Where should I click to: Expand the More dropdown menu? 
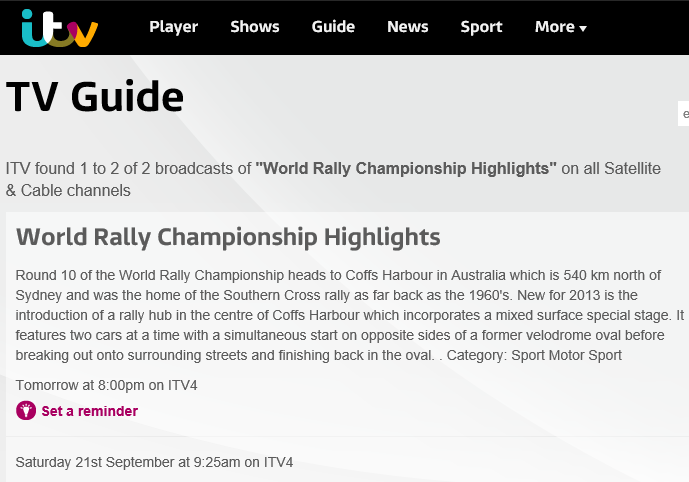tap(555, 27)
